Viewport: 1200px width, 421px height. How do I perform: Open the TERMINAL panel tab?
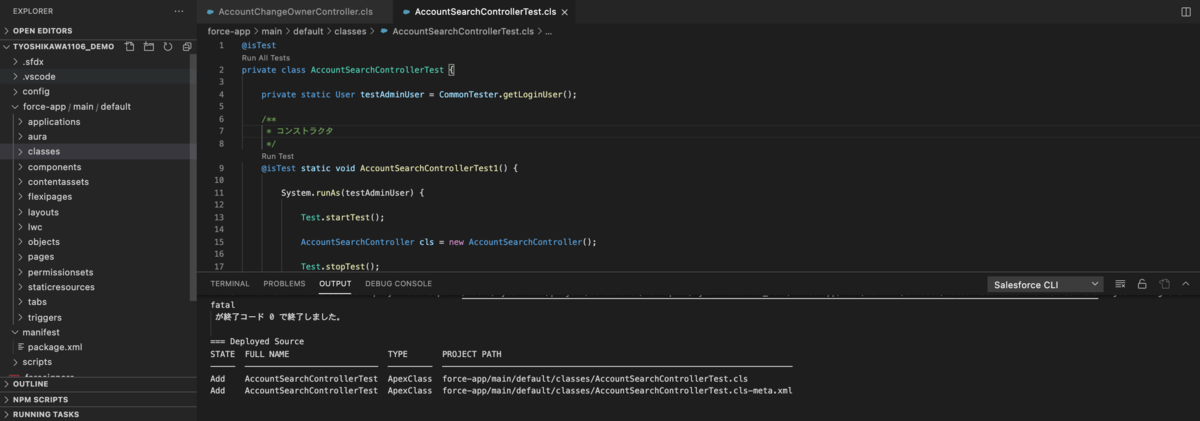click(x=230, y=284)
